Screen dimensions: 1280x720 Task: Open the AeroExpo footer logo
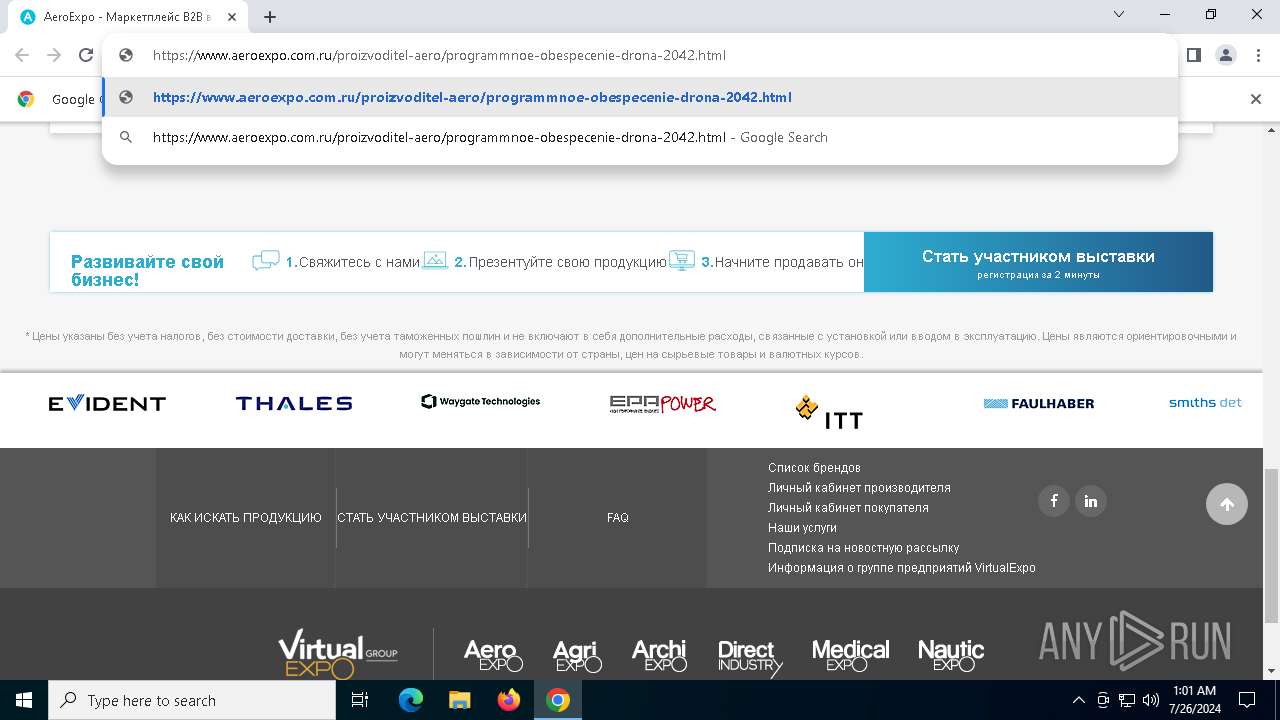493,655
